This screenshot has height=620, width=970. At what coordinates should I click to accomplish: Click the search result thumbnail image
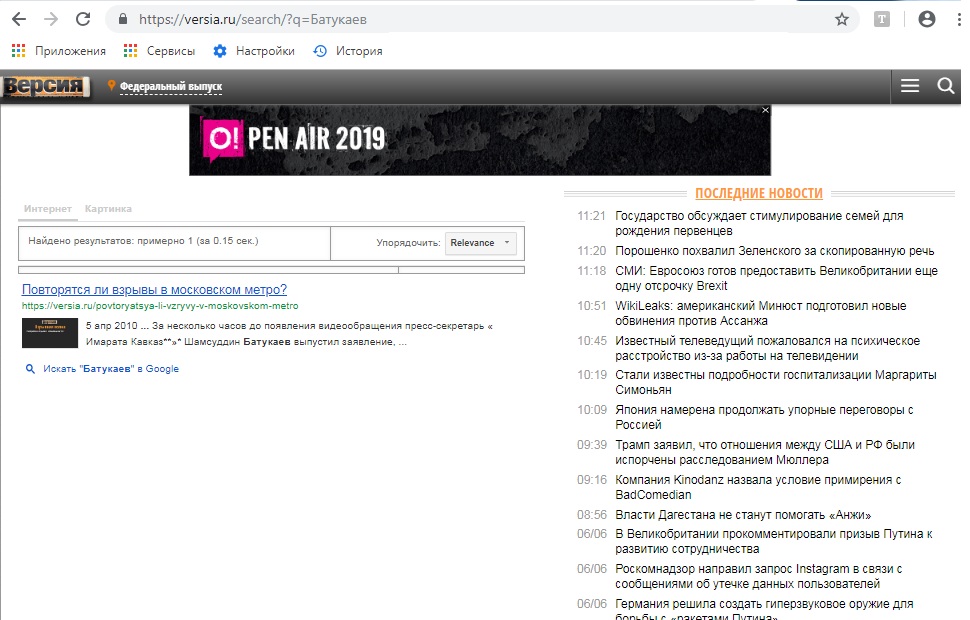pos(49,333)
